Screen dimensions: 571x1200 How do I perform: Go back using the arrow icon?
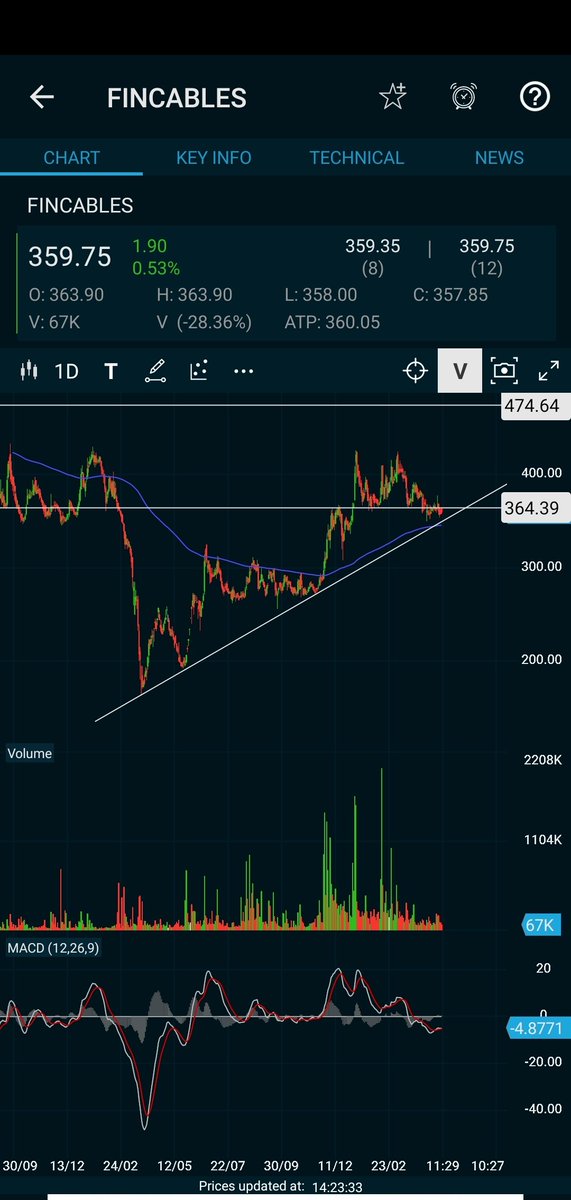pyautogui.click(x=41, y=97)
